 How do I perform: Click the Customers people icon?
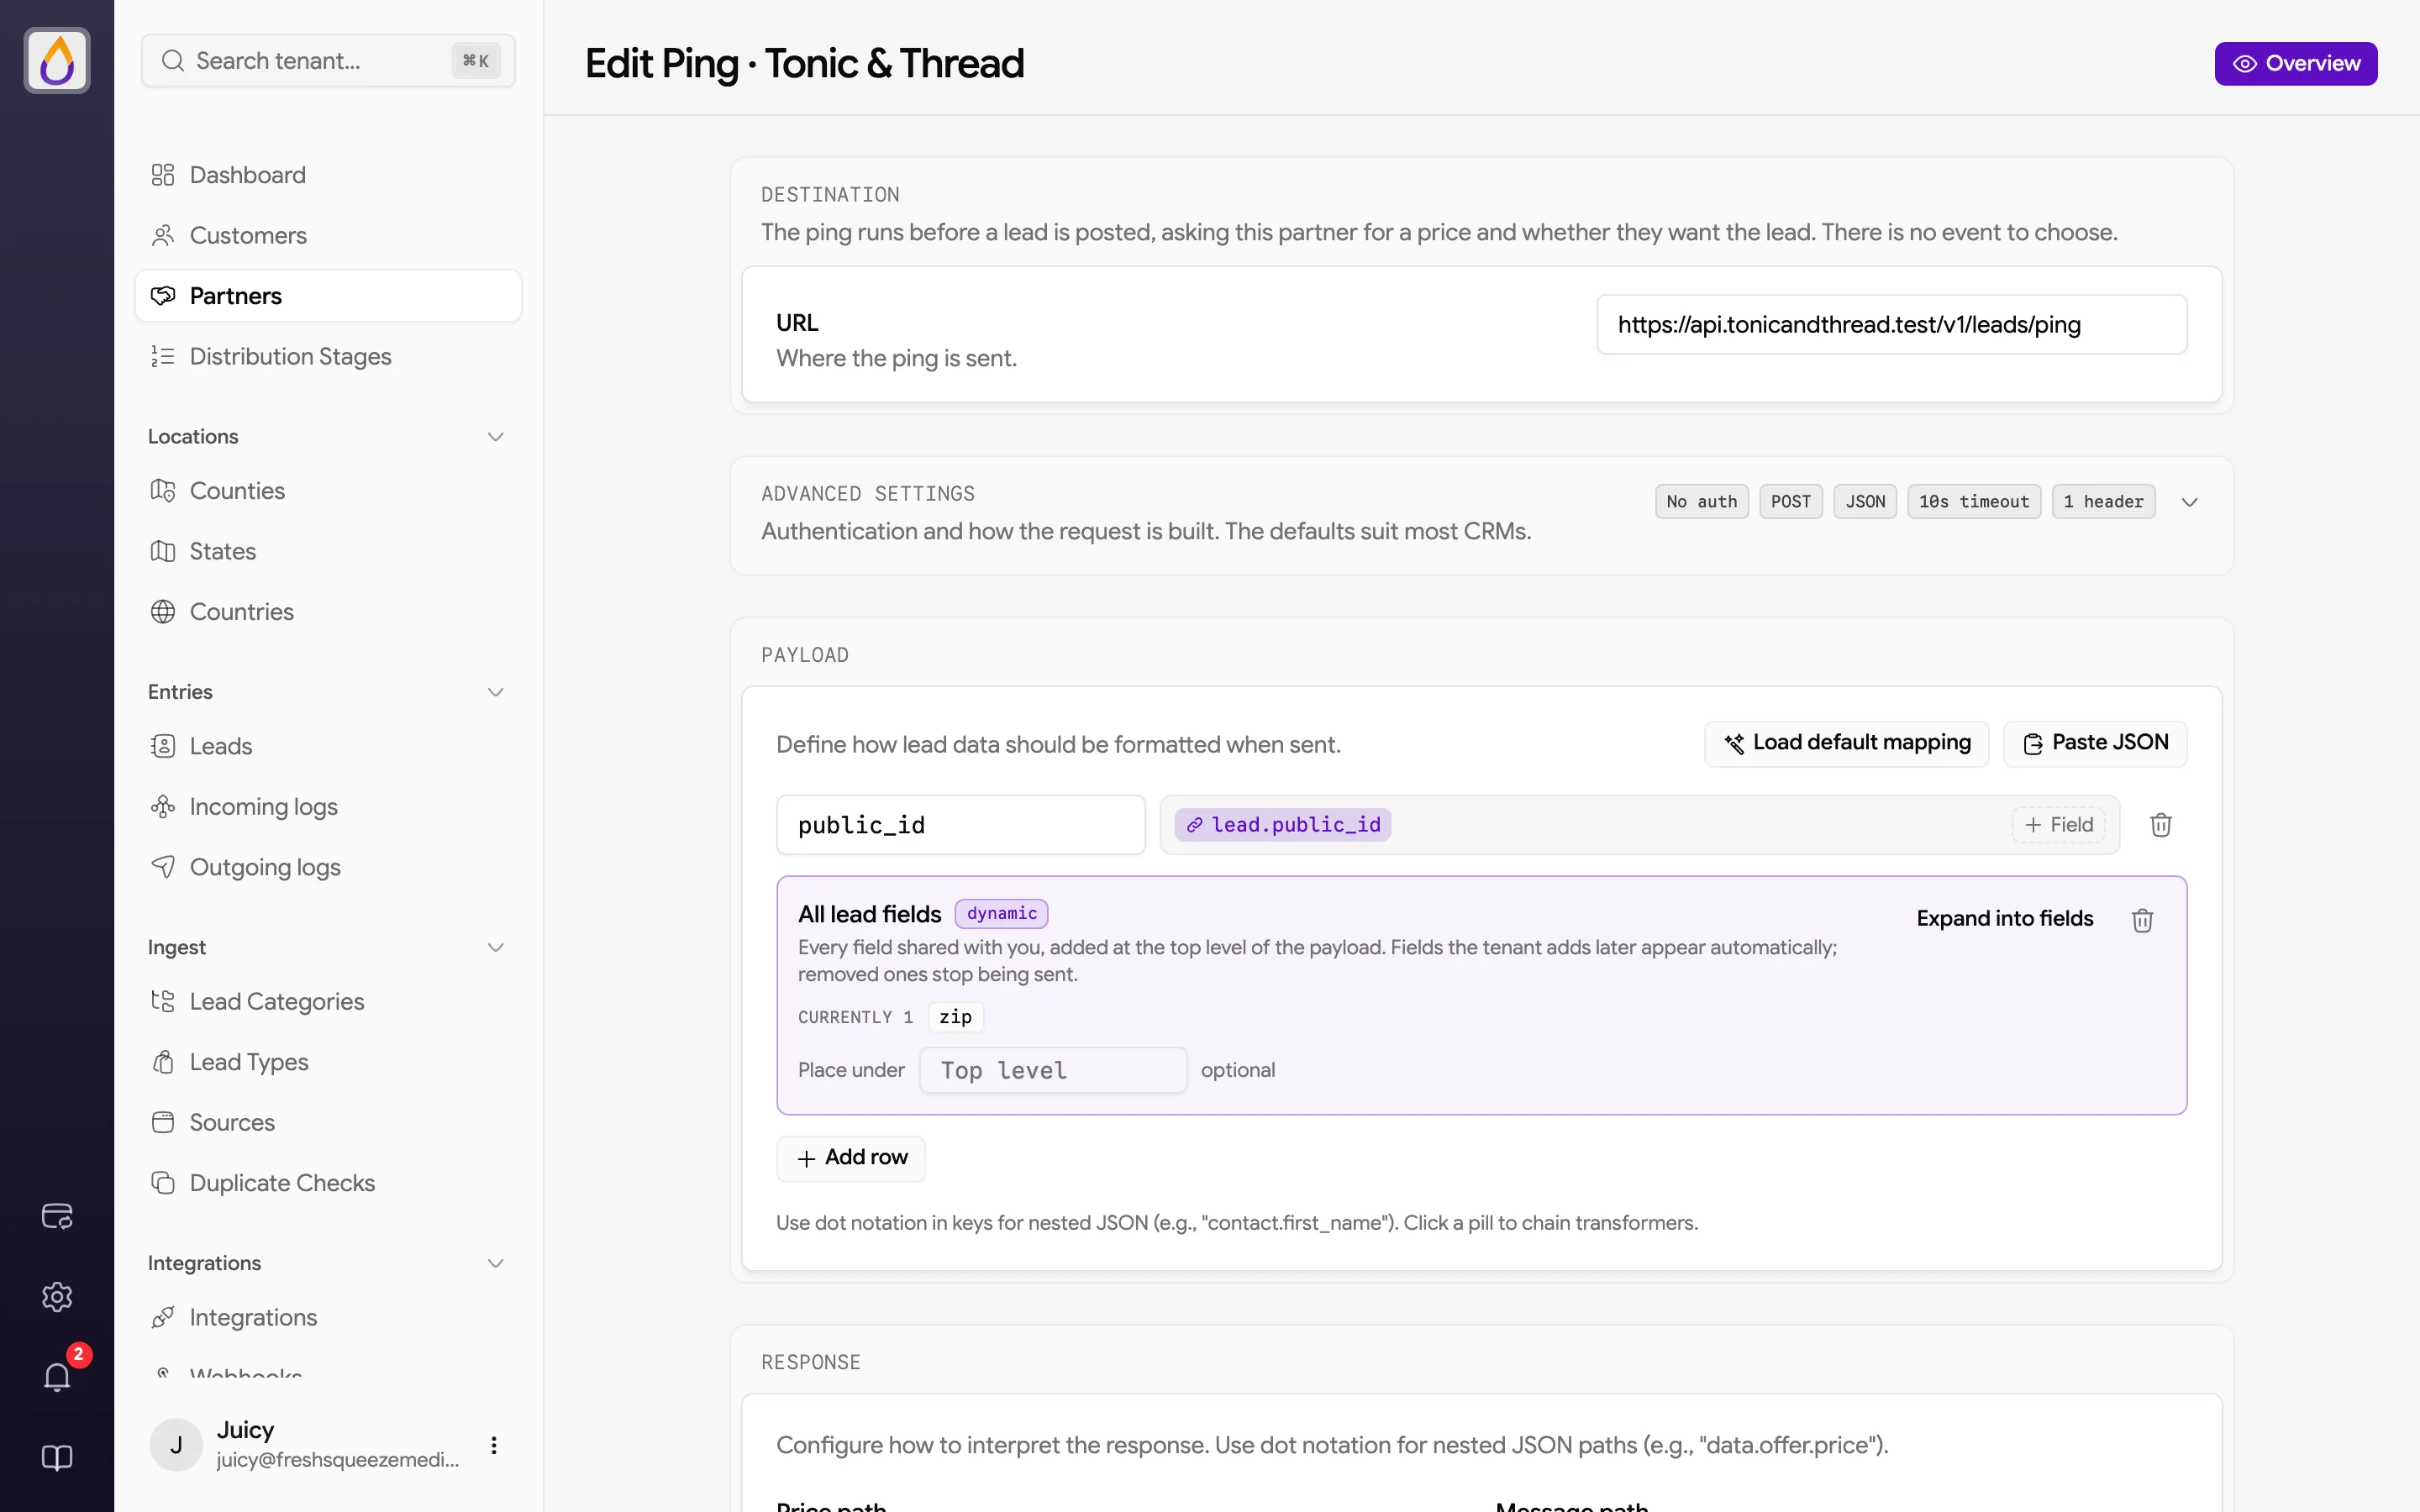click(163, 236)
